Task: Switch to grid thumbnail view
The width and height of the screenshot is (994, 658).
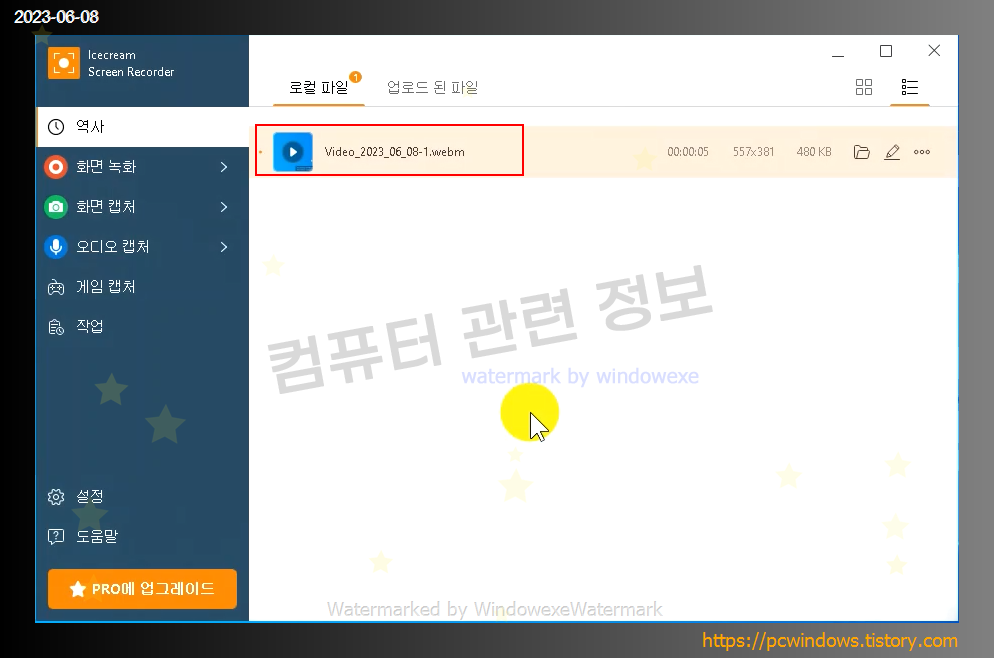Action: tap(863, 87)
